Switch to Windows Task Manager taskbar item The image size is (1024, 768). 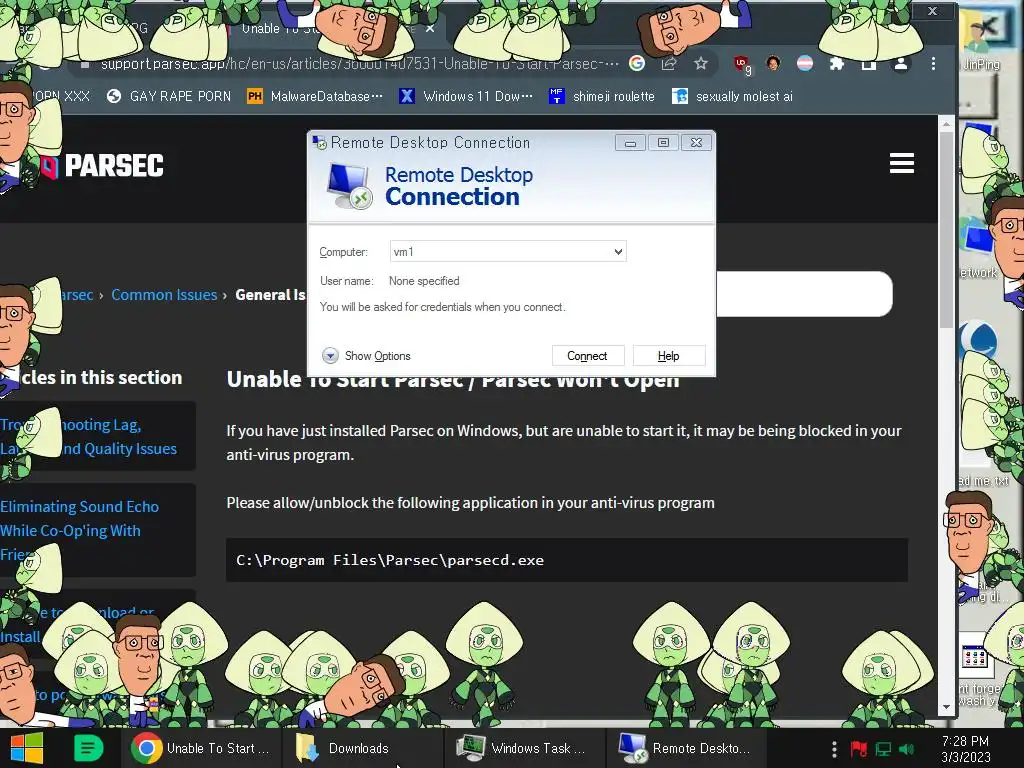coord(522,748)
